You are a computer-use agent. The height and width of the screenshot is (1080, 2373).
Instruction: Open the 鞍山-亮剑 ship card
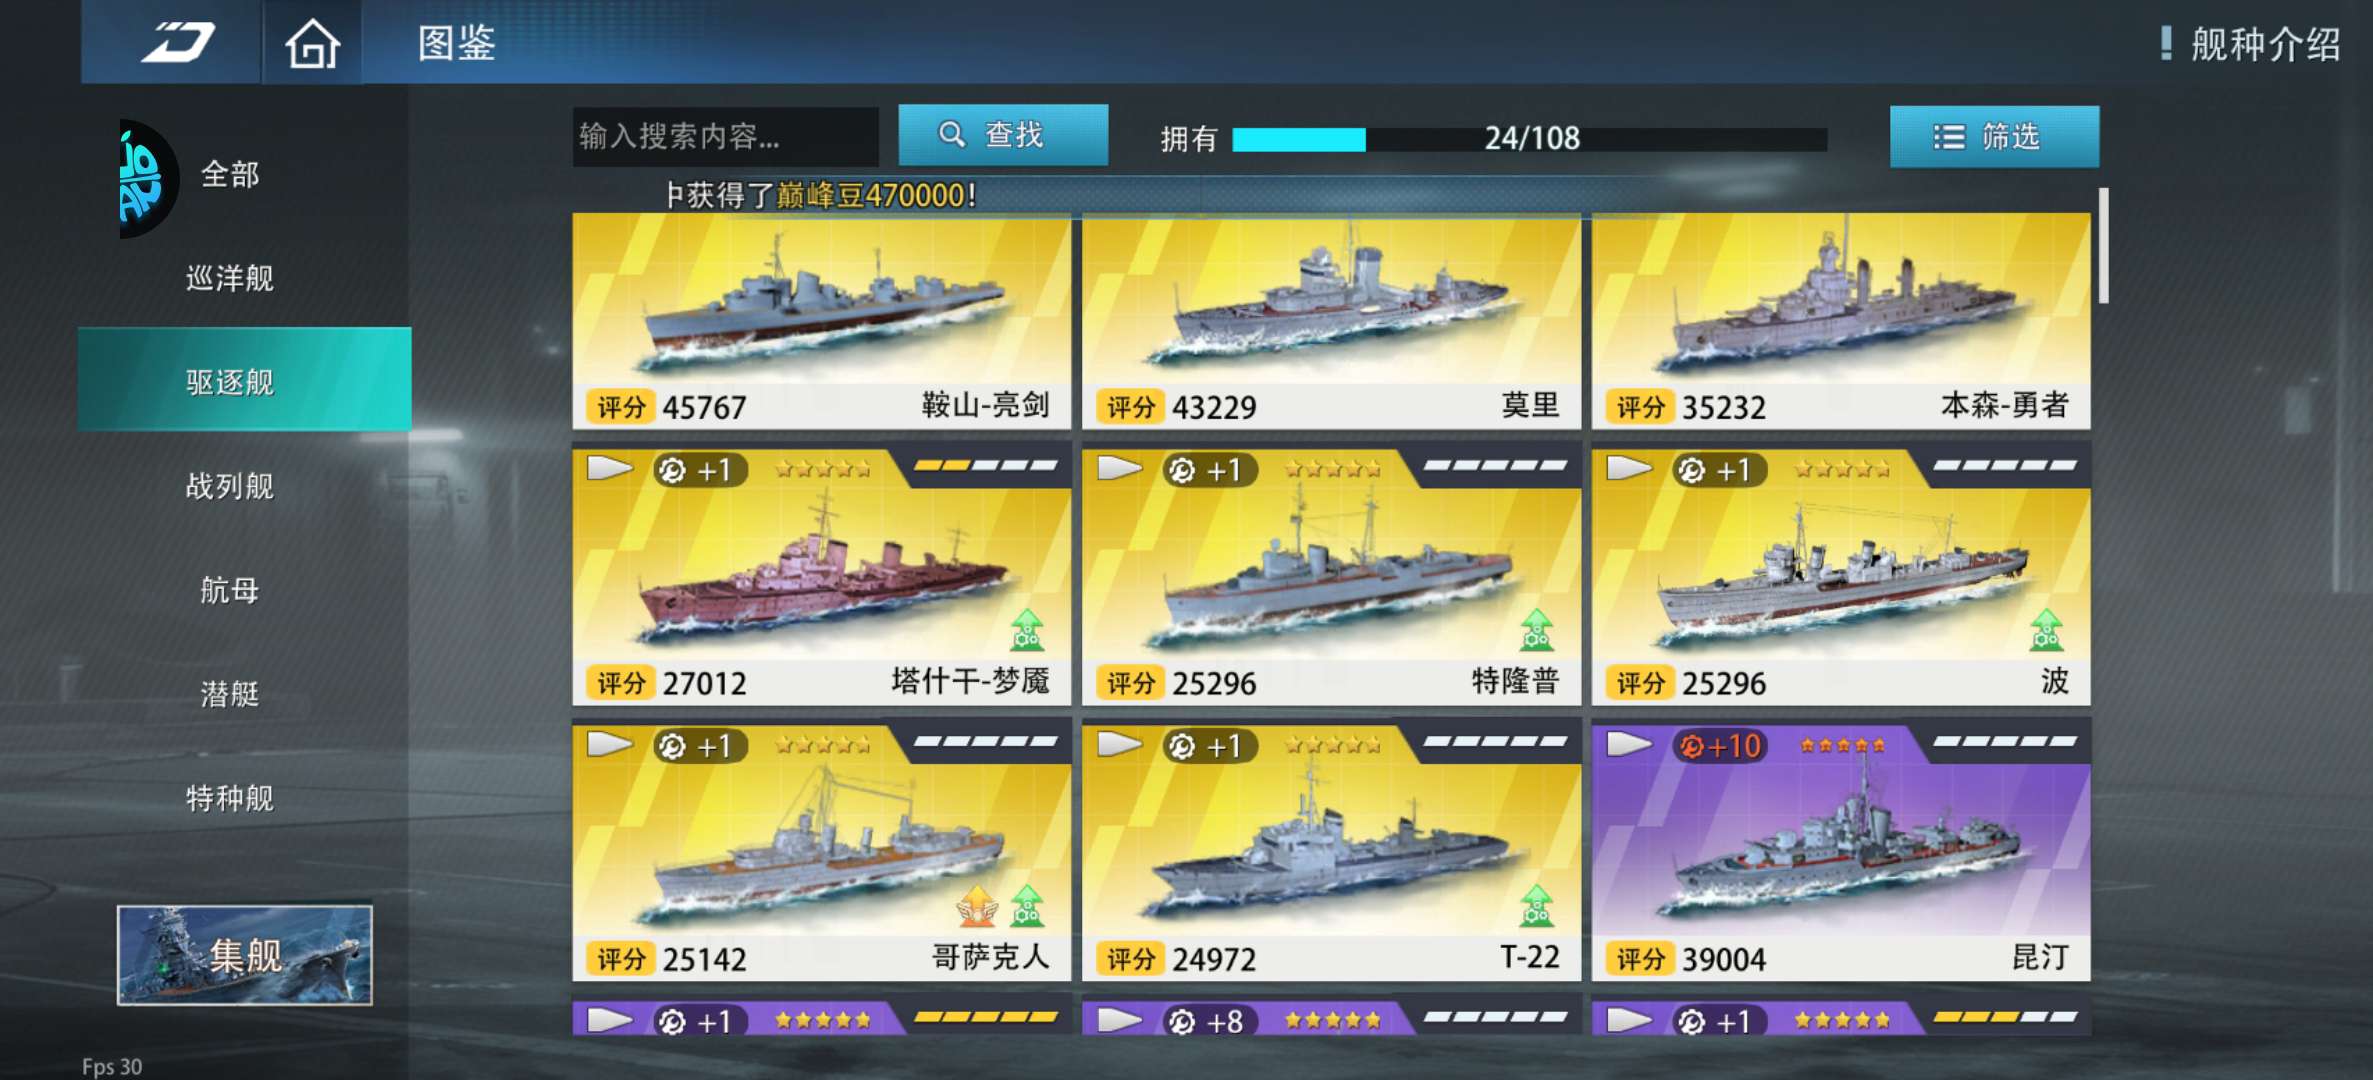tap(821, 322)
